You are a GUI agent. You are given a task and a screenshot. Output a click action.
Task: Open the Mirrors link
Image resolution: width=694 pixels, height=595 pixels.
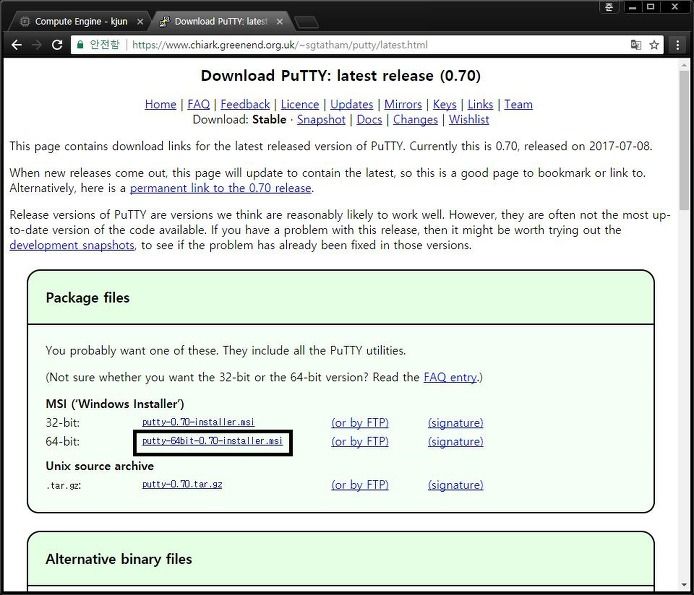(403, 104)
